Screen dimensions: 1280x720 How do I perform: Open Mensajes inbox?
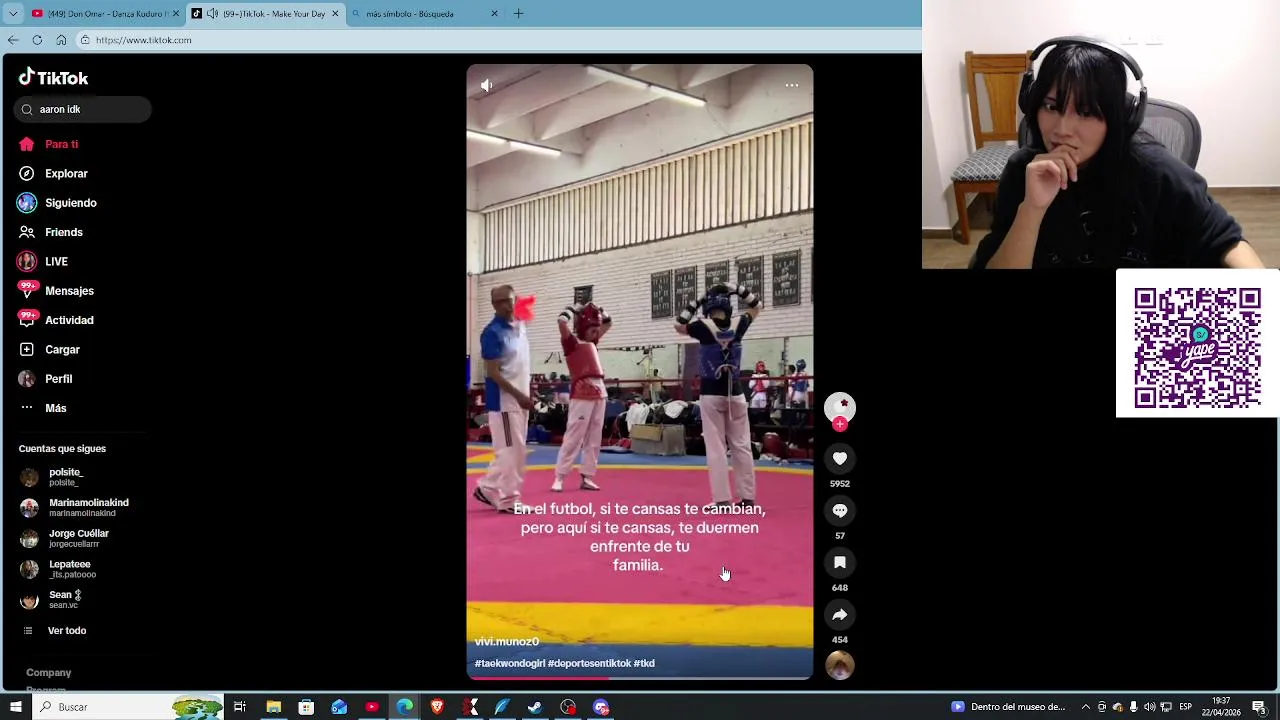point(56,291)
